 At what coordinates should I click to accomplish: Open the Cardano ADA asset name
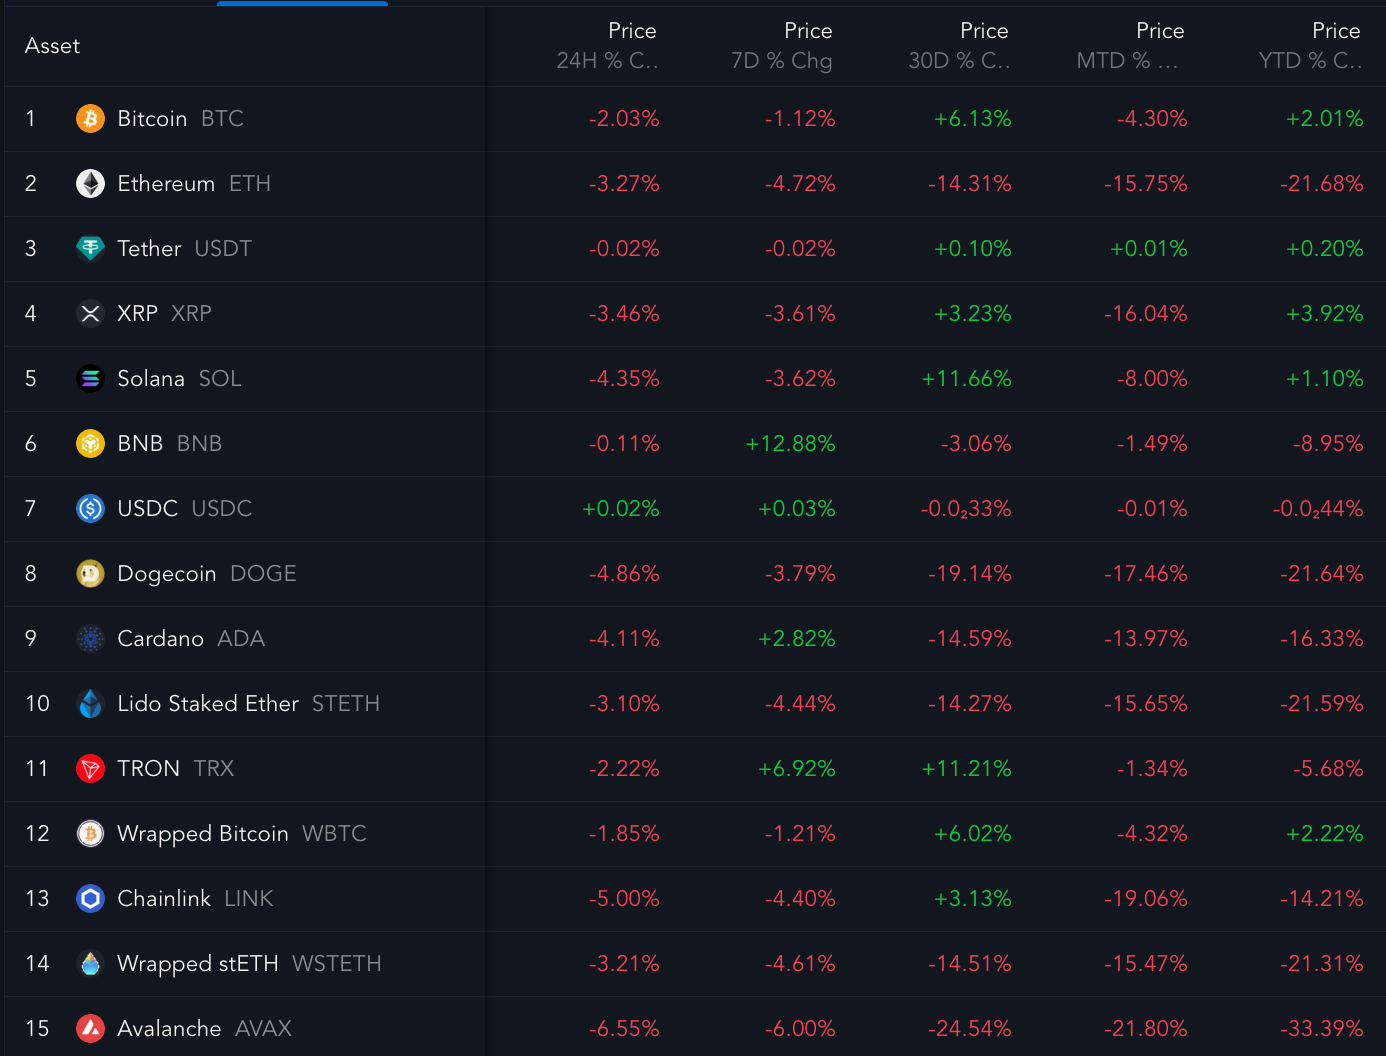pyautogui.click(x=191, y=639)
